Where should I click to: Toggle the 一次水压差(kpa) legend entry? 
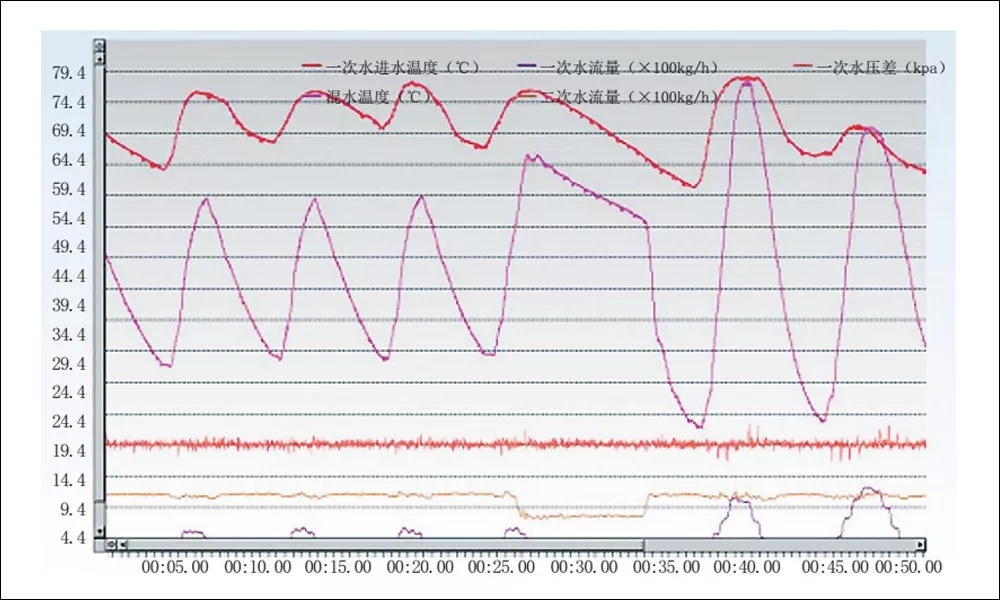(880, 68)
